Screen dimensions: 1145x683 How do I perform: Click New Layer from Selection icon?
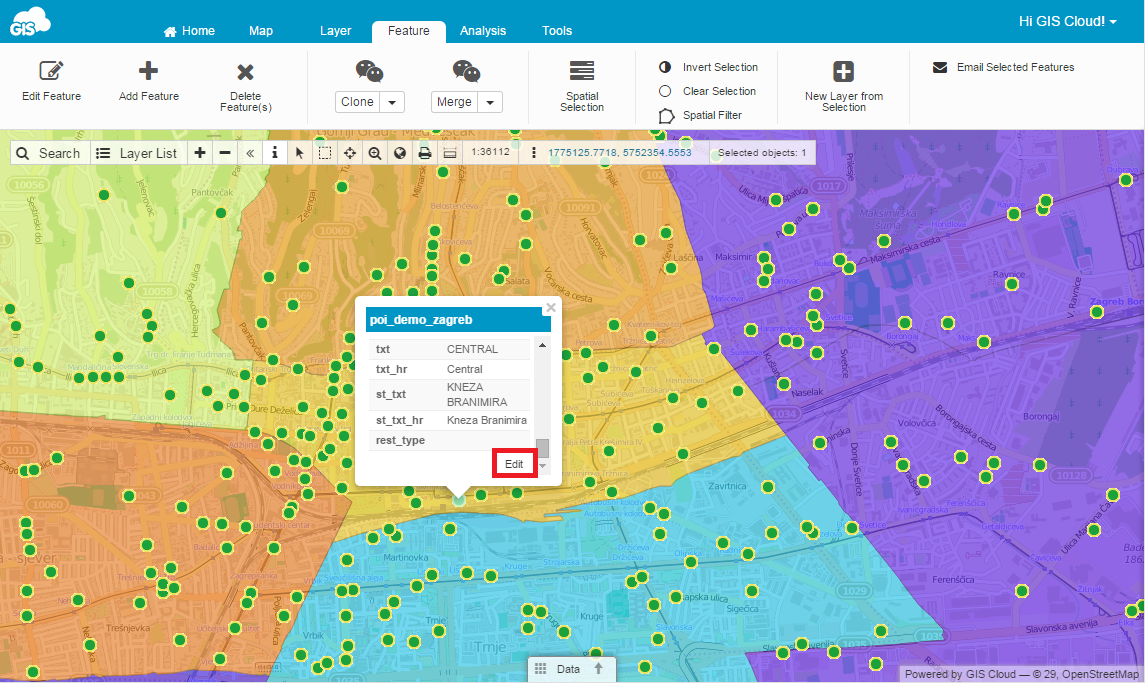coord(843,71)
